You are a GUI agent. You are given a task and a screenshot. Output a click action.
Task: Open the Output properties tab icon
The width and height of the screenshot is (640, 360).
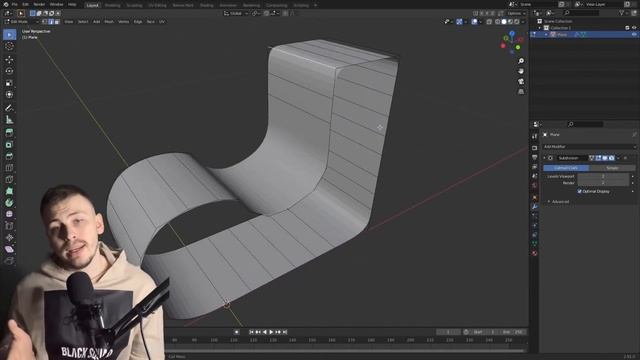(535, 157)
